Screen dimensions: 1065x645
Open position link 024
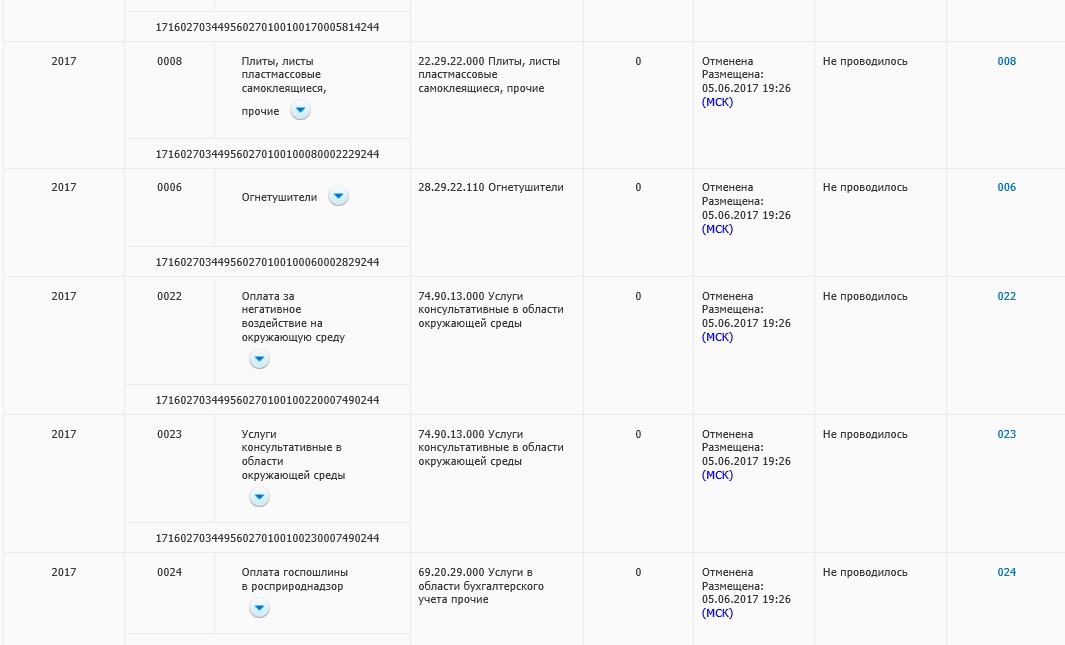coord(1007,572)
